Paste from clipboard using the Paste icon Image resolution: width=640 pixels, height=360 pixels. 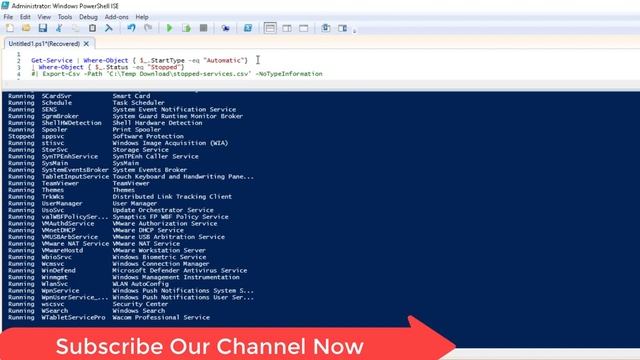click(92, 28)
